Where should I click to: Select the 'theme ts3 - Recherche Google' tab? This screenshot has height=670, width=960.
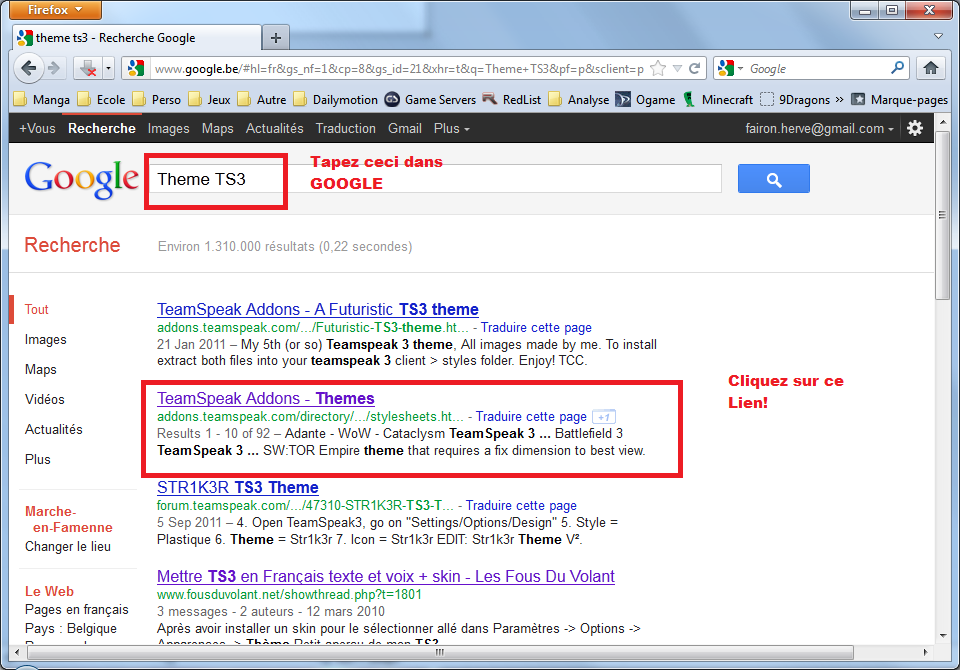click(137, 38)
